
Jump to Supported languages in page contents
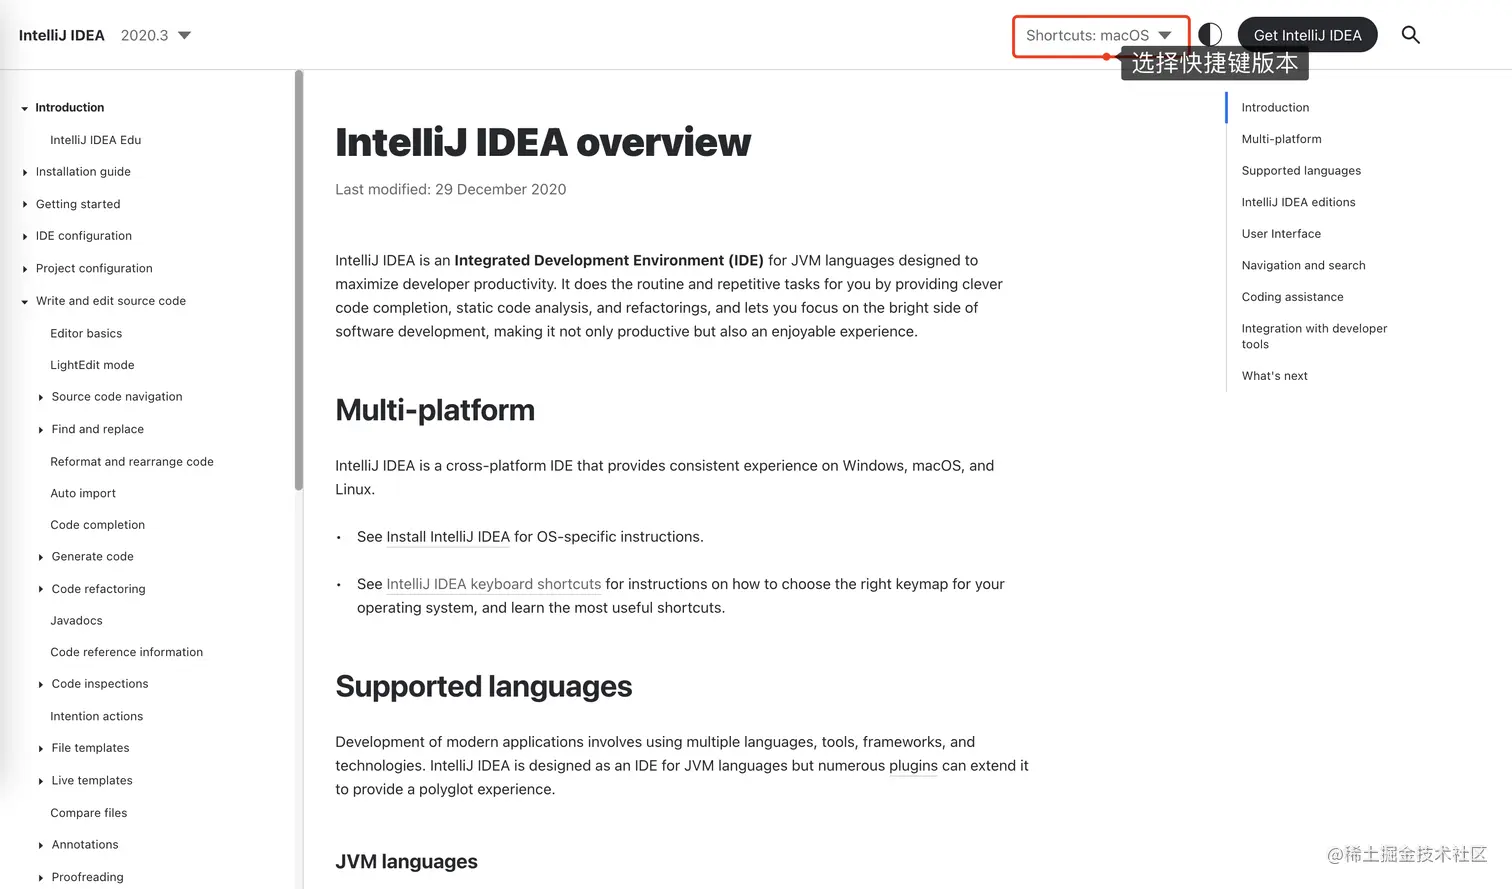(x=1301, y=170)
